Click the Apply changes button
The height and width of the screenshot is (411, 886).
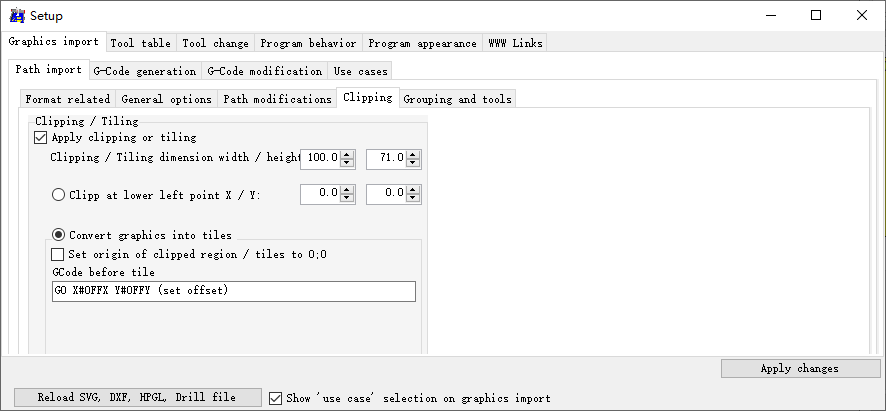799,368
